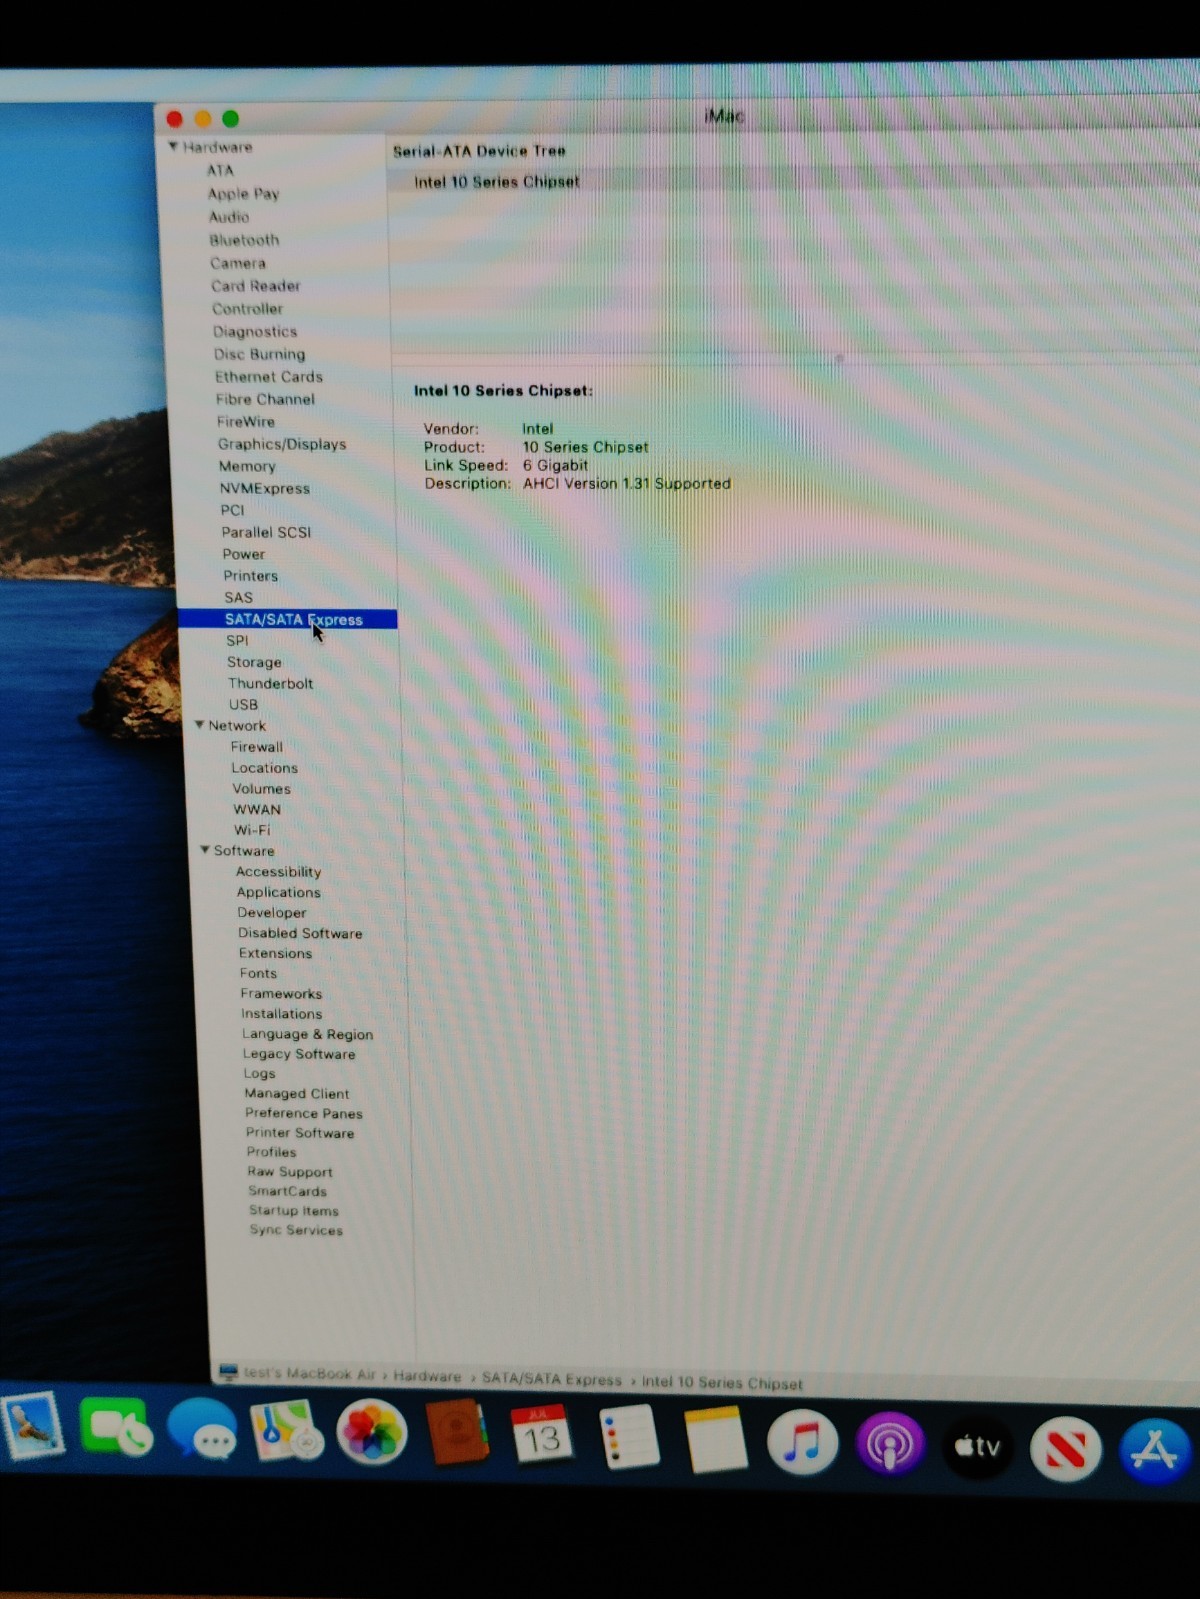Click 'AHCI Version 1.31 Supported' description value
Image resolution: width=1200 pixels, height=1599 pixels.
[627, 484]
